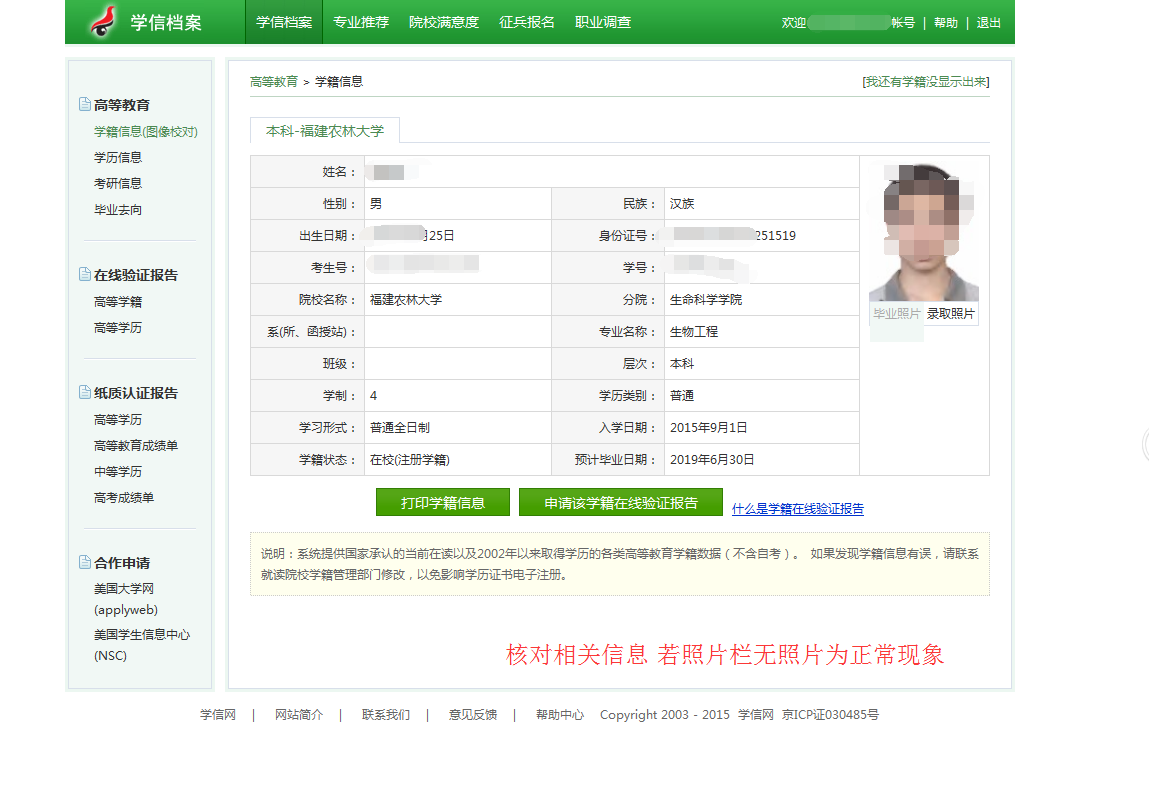Select the 本科-福建农林大学 tab
Image resolution: width=1149 pixels, height=790 pixels.
(325, 130)
